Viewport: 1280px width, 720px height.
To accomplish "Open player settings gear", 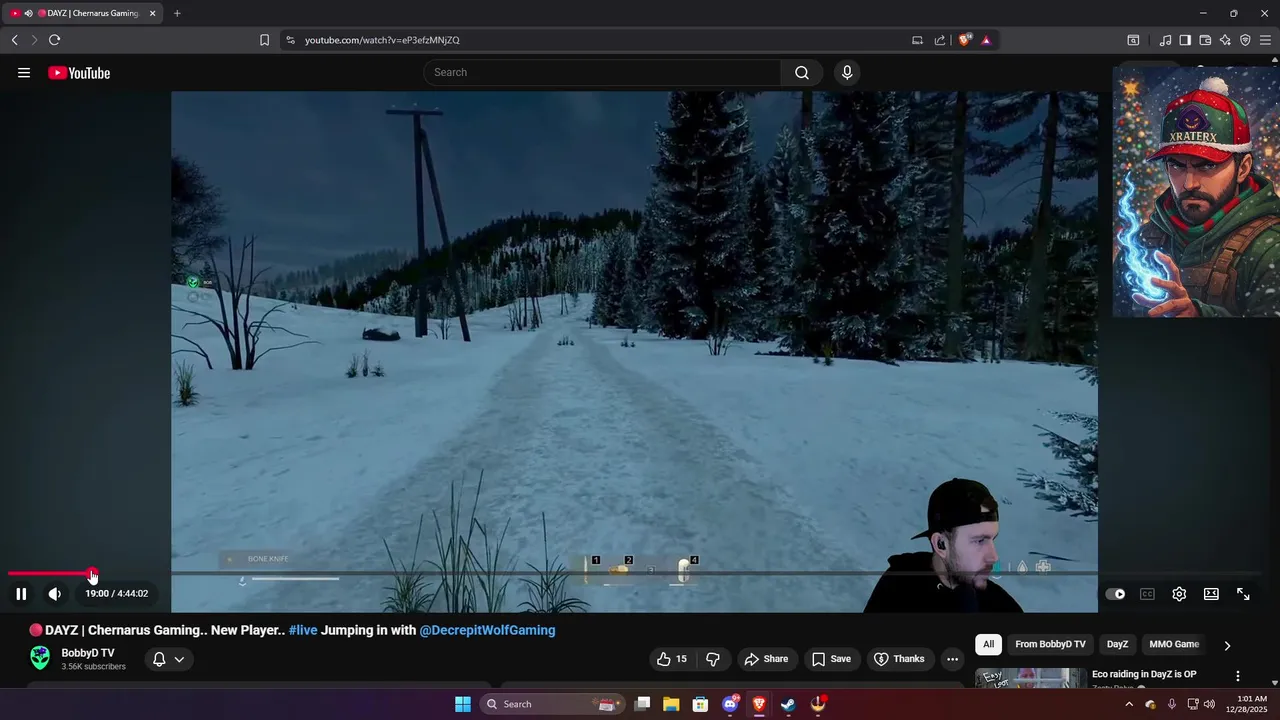I will 1179,594.
